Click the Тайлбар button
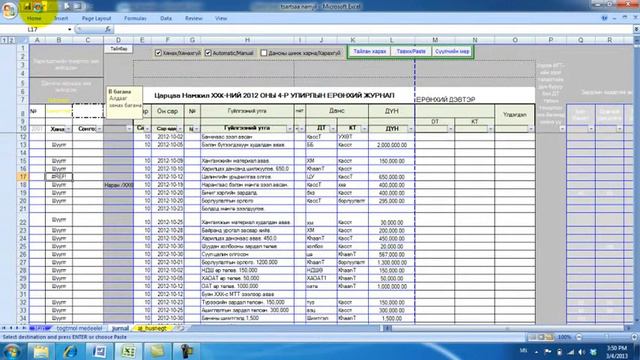The width and height of the screenshot is (640, 360). tap(118, 49)
